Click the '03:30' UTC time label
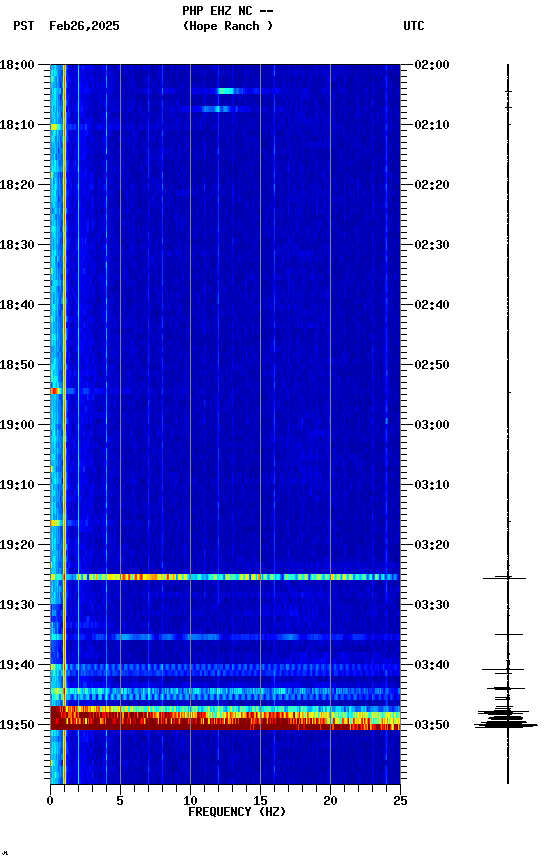Image resolution: width=552 pixels, height=864 pixels. (x=432, y=605)
